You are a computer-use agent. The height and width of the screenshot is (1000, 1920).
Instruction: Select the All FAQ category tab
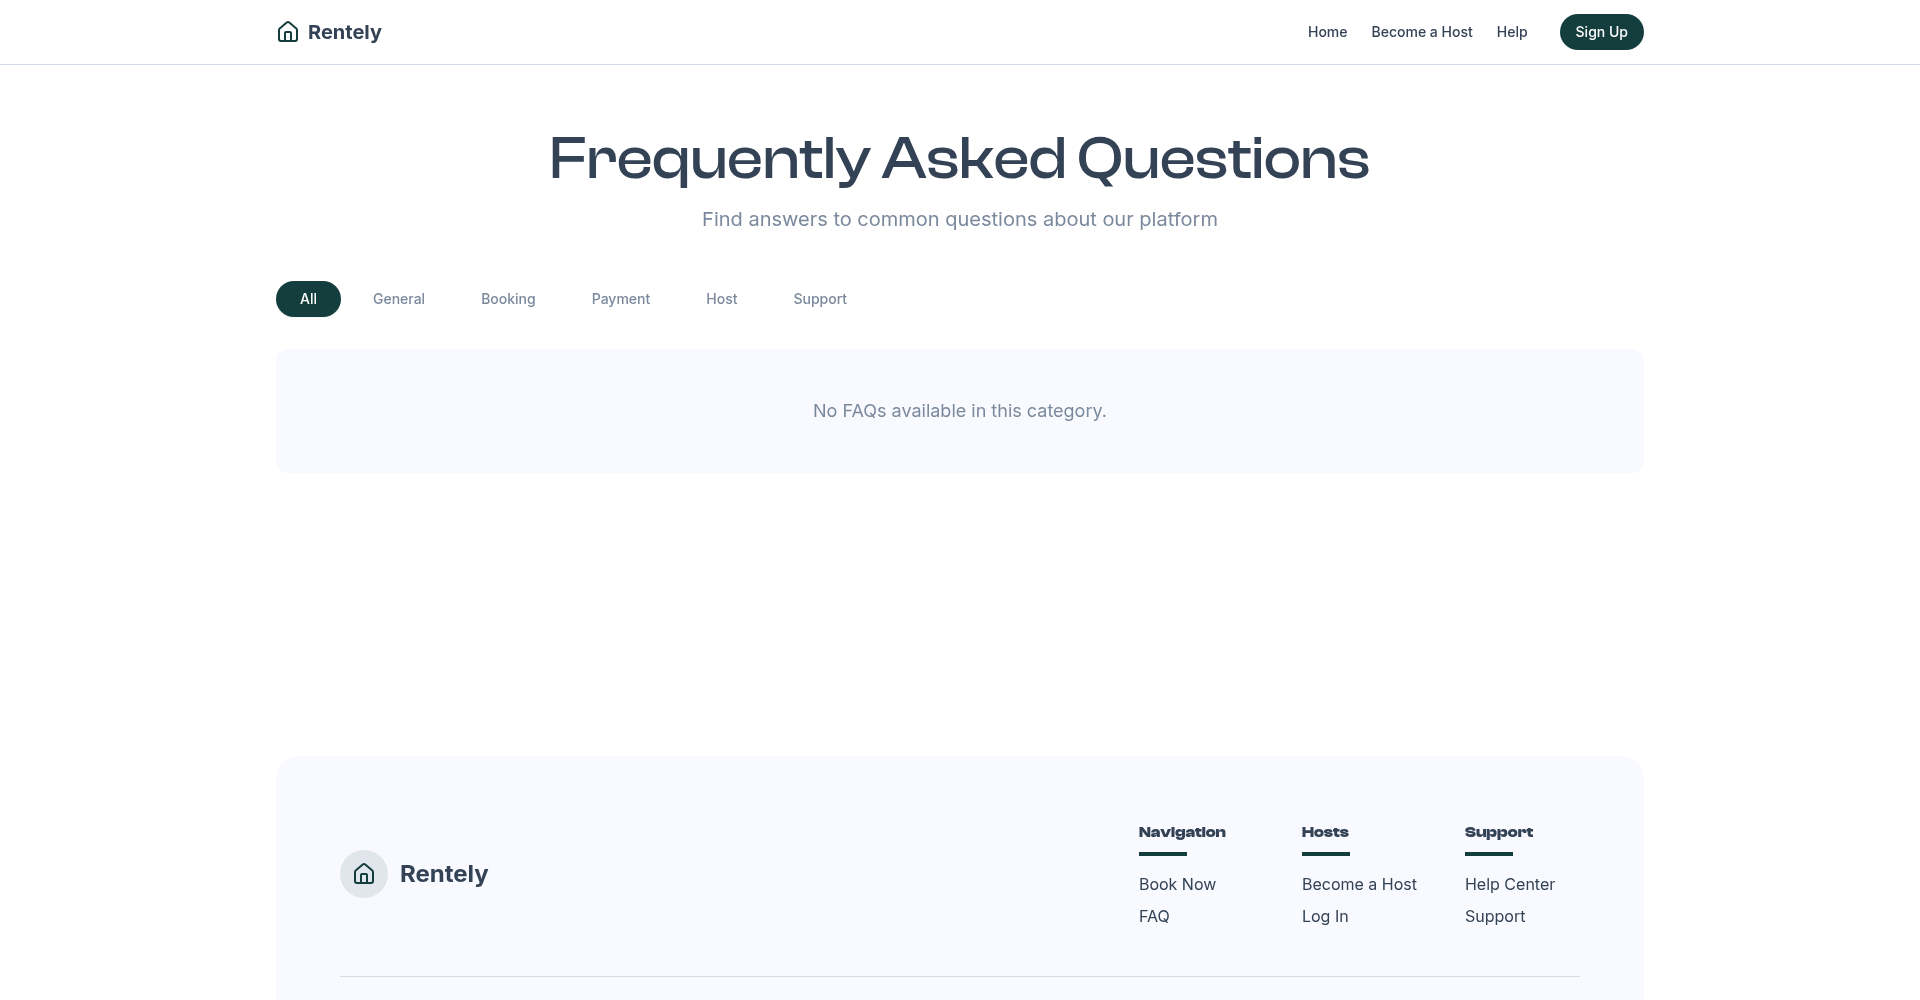[308, 299]
